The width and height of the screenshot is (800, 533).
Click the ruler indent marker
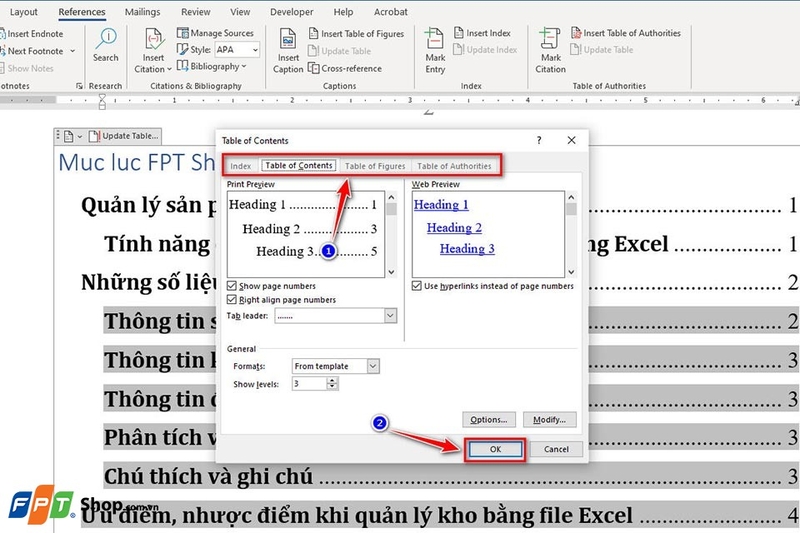102,101
